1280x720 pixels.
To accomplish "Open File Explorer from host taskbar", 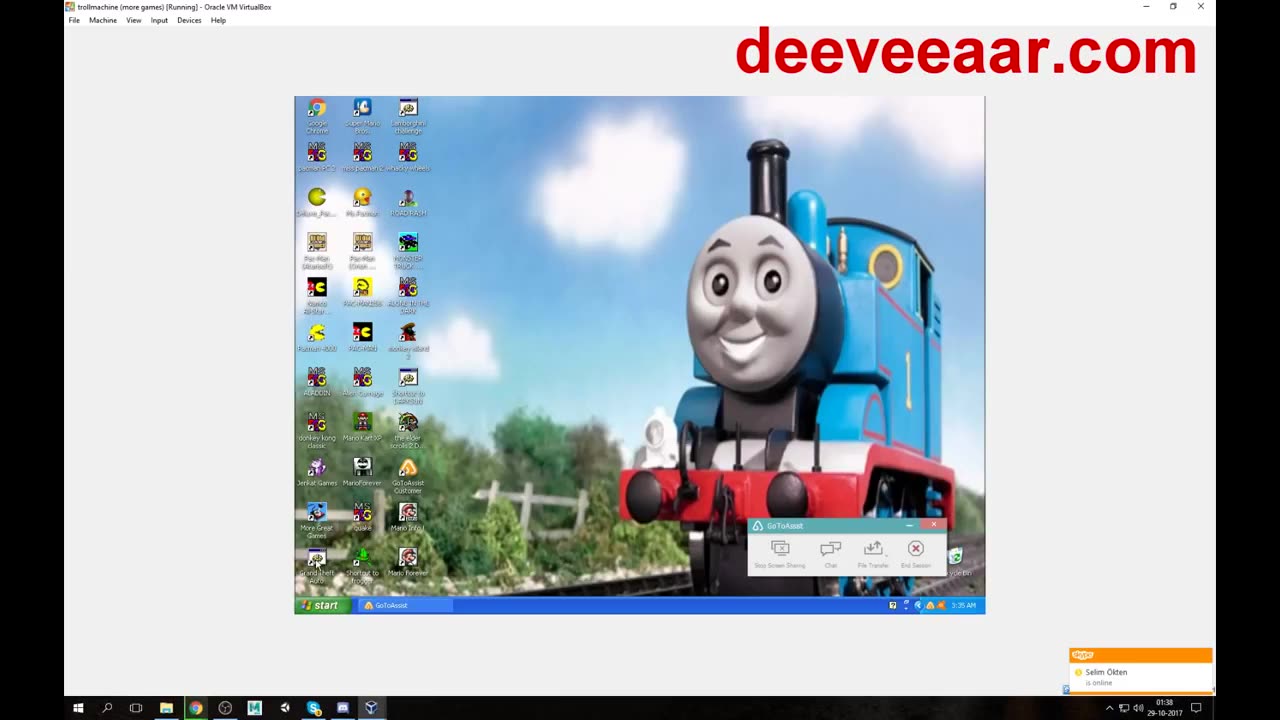I will click(x=166, y=708).
